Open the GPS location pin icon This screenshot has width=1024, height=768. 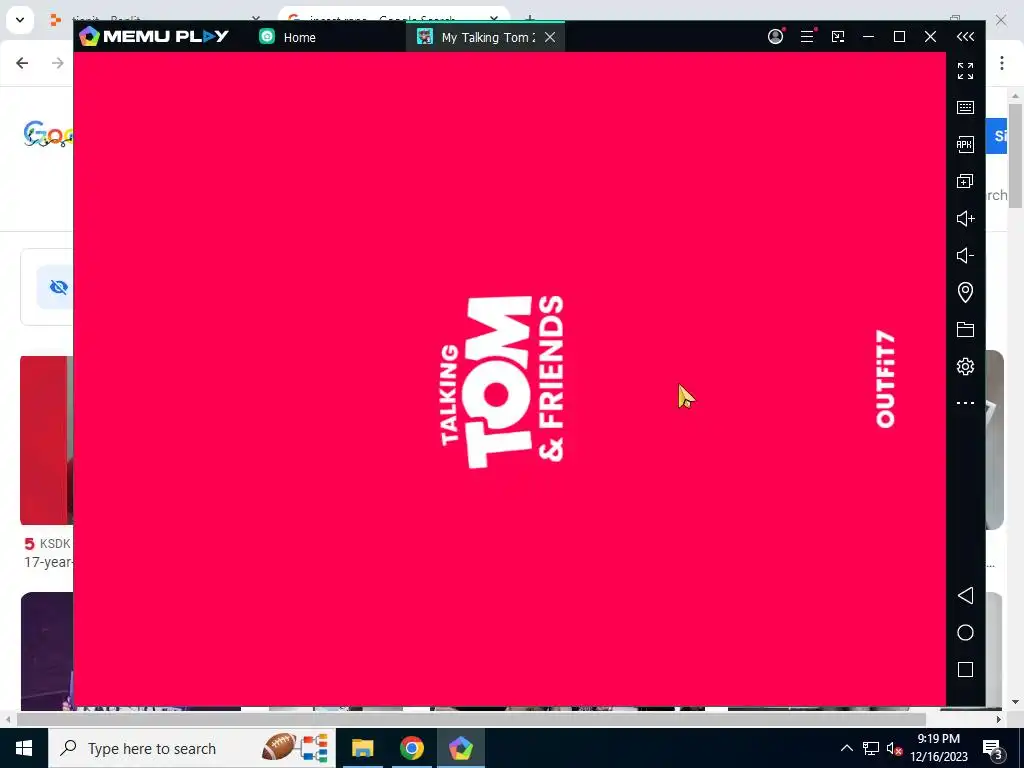(x=965, y=292)
